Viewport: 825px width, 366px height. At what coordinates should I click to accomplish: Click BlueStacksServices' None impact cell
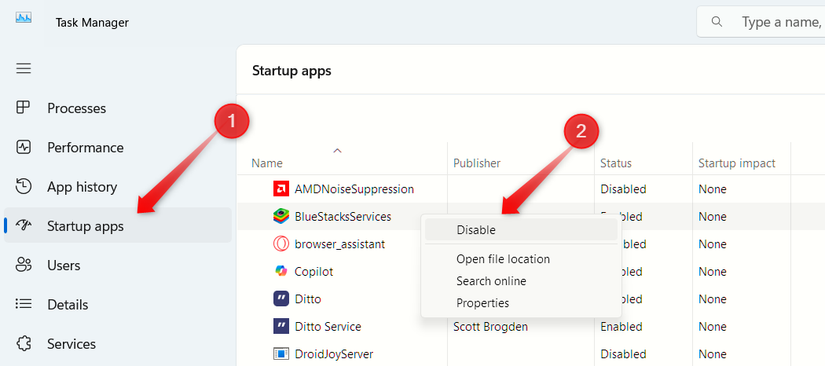712,216
